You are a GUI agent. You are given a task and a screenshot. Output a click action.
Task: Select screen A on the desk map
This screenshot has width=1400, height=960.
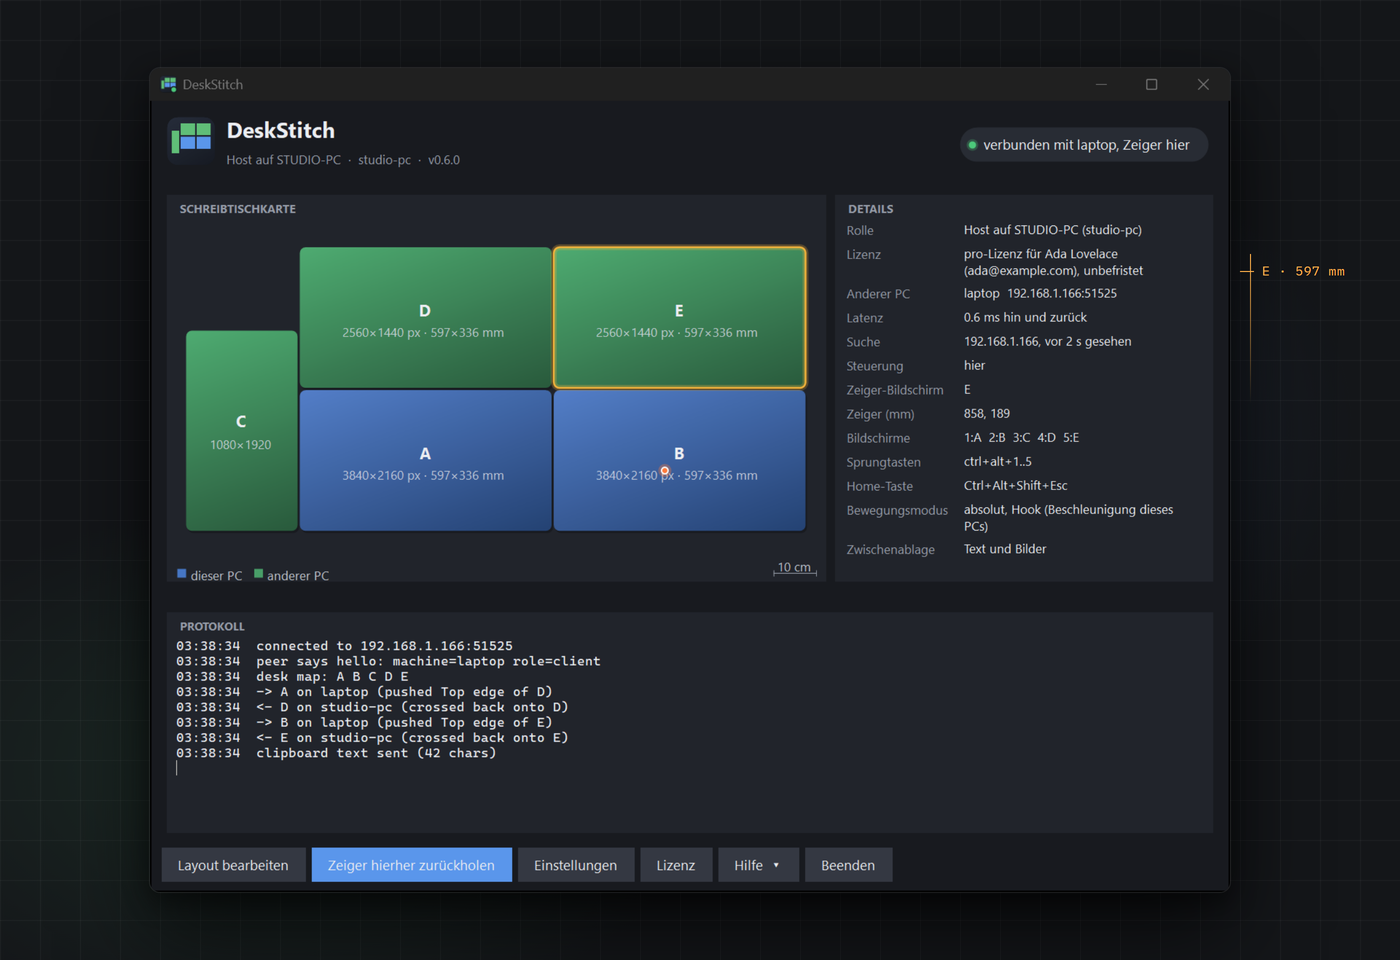click(425, 460)
